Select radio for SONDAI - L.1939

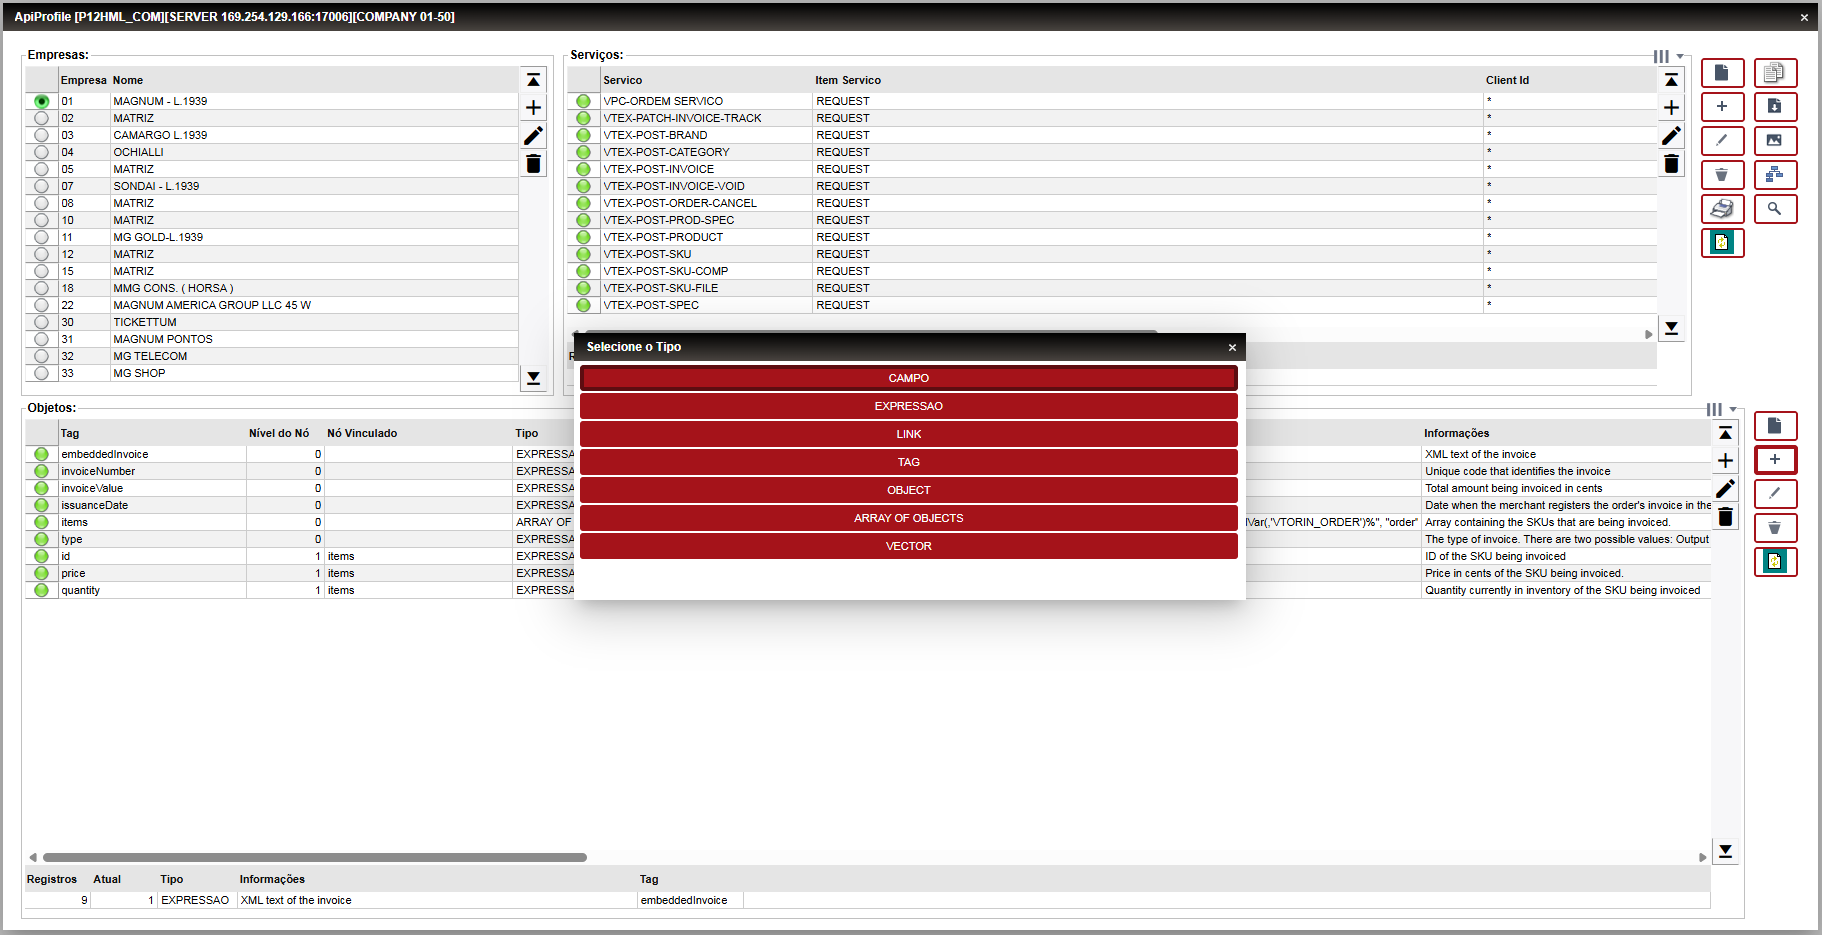pos(41,186)
